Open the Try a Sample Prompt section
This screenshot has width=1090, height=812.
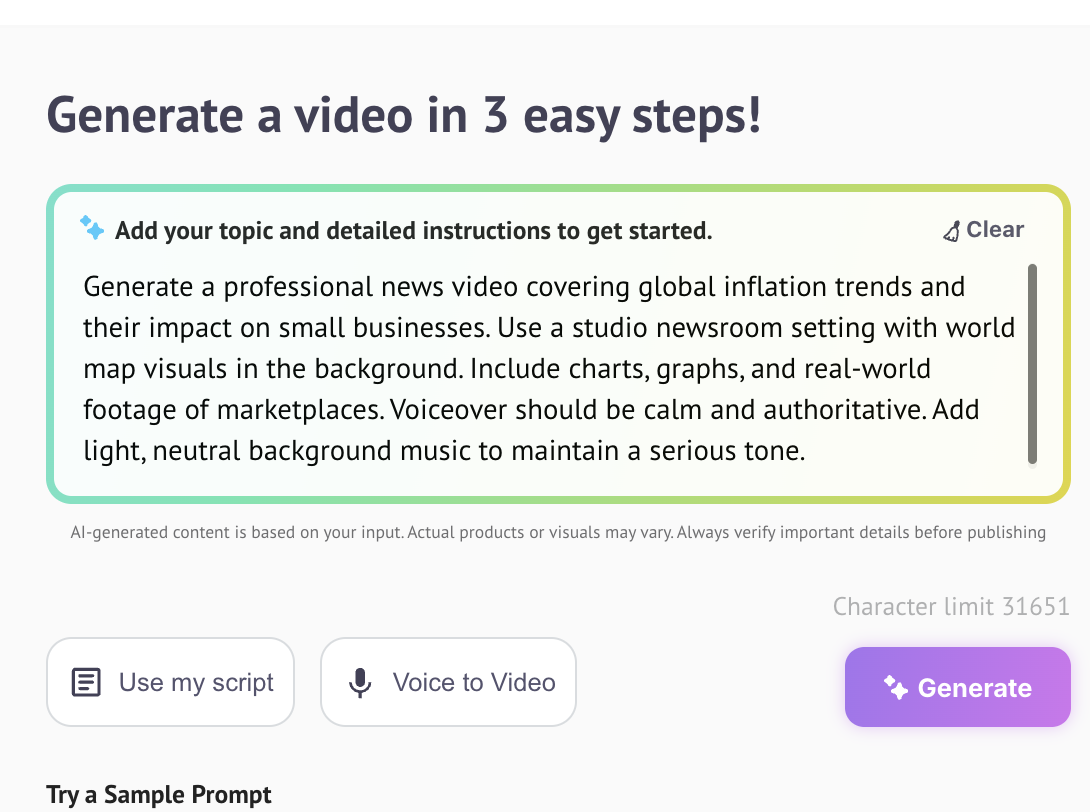coord(159,794)
